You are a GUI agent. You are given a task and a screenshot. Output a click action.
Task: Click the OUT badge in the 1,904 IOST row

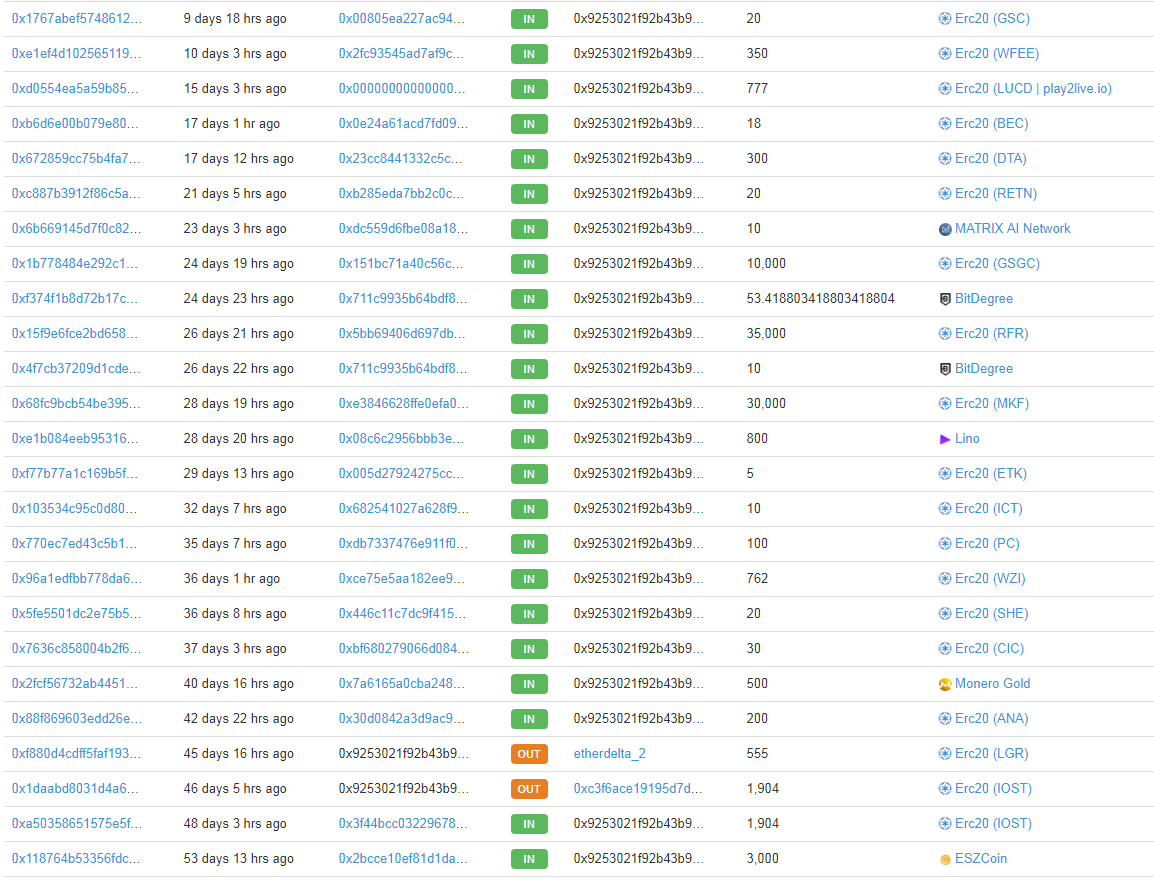[x=529, y=789]
